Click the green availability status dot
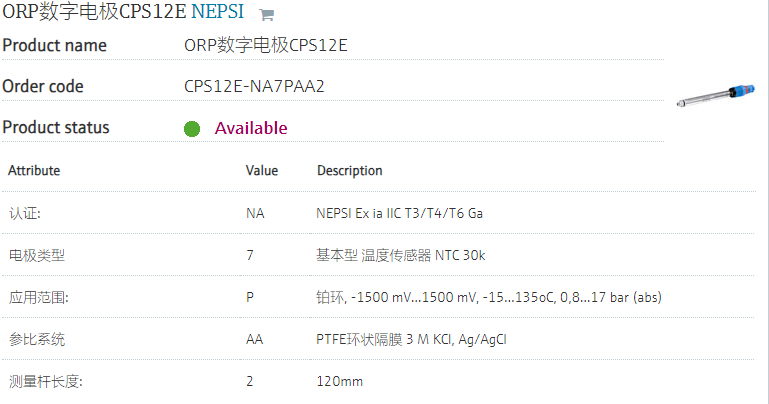The height and width of the screenshot is (404, 769). coord(192,129)
